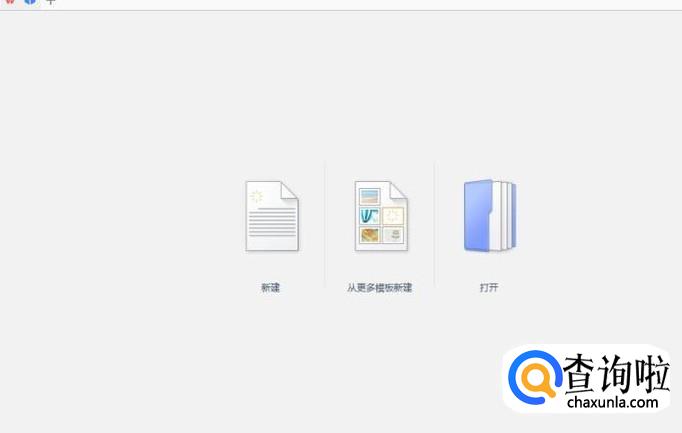
Task: Add a new tab with plus icon
Action: click(x=50, y=2)
